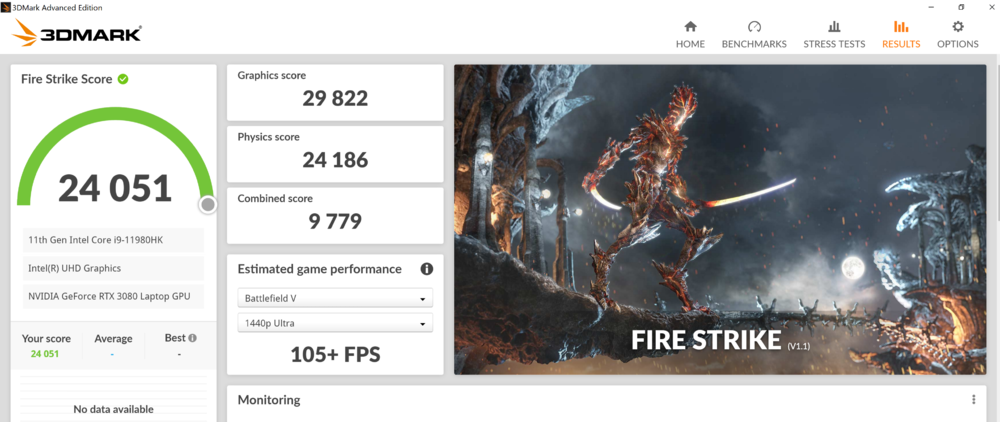Switch to the STRESS TESTS tab label

click(x=834, y=44)
